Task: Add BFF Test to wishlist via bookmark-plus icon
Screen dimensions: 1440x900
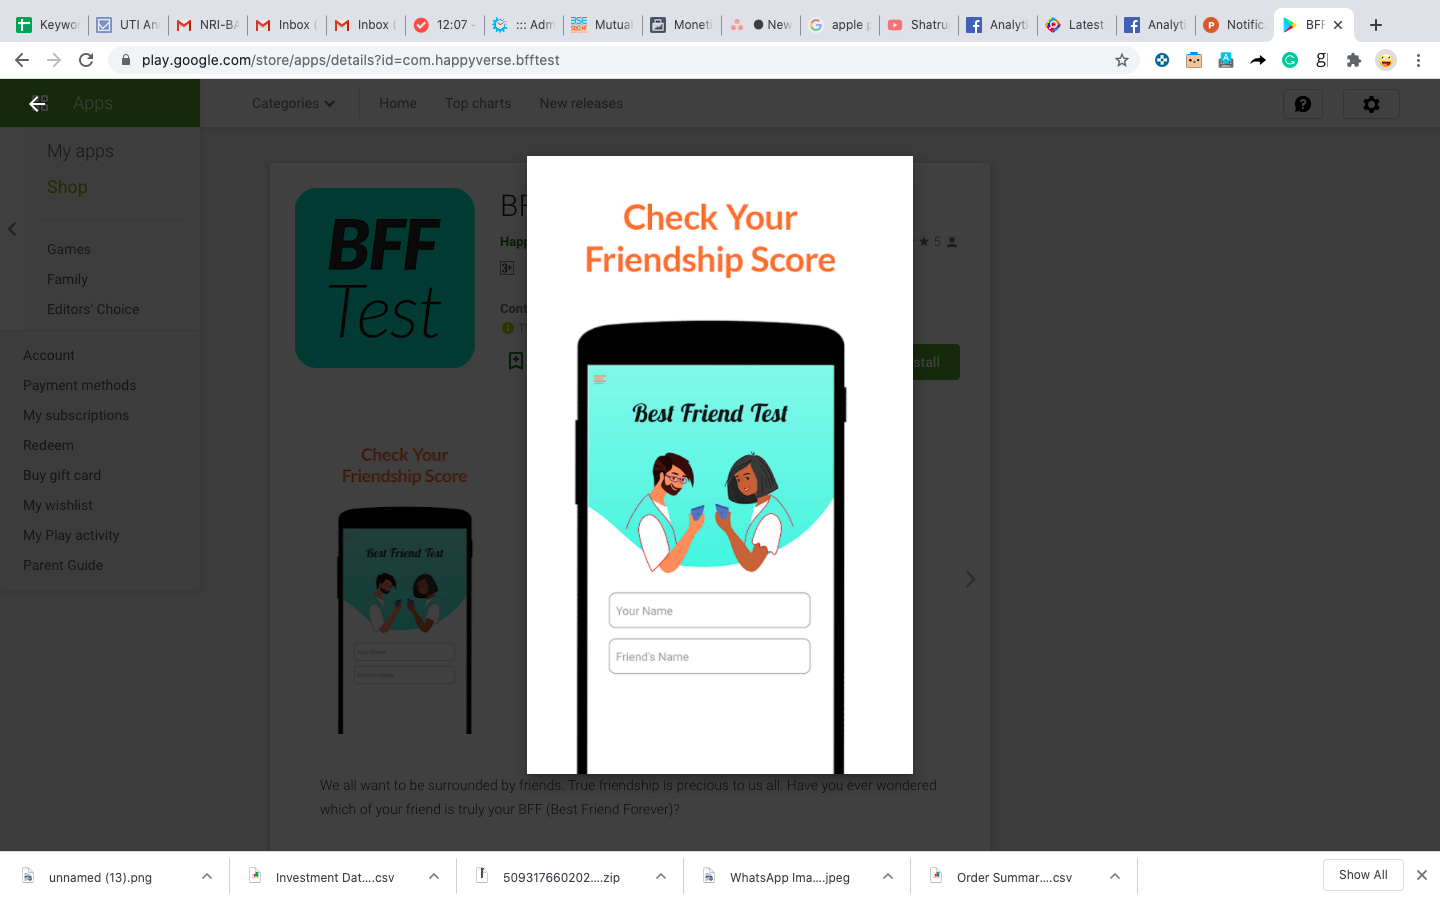Action: coord(514,360)
